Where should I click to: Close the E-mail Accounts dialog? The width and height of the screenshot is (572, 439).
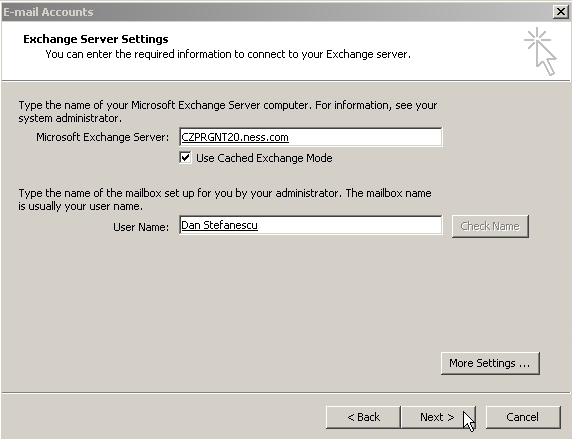point(561,12)
